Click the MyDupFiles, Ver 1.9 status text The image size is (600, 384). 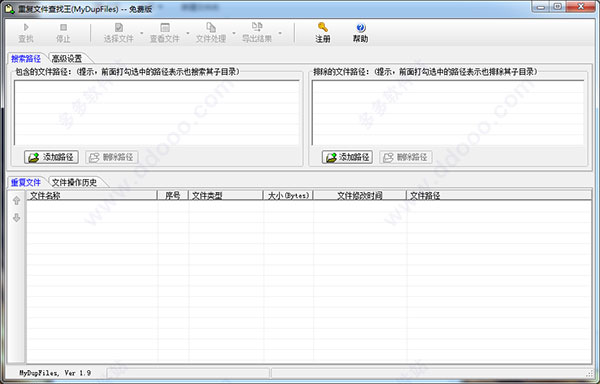tap(55, 373)
